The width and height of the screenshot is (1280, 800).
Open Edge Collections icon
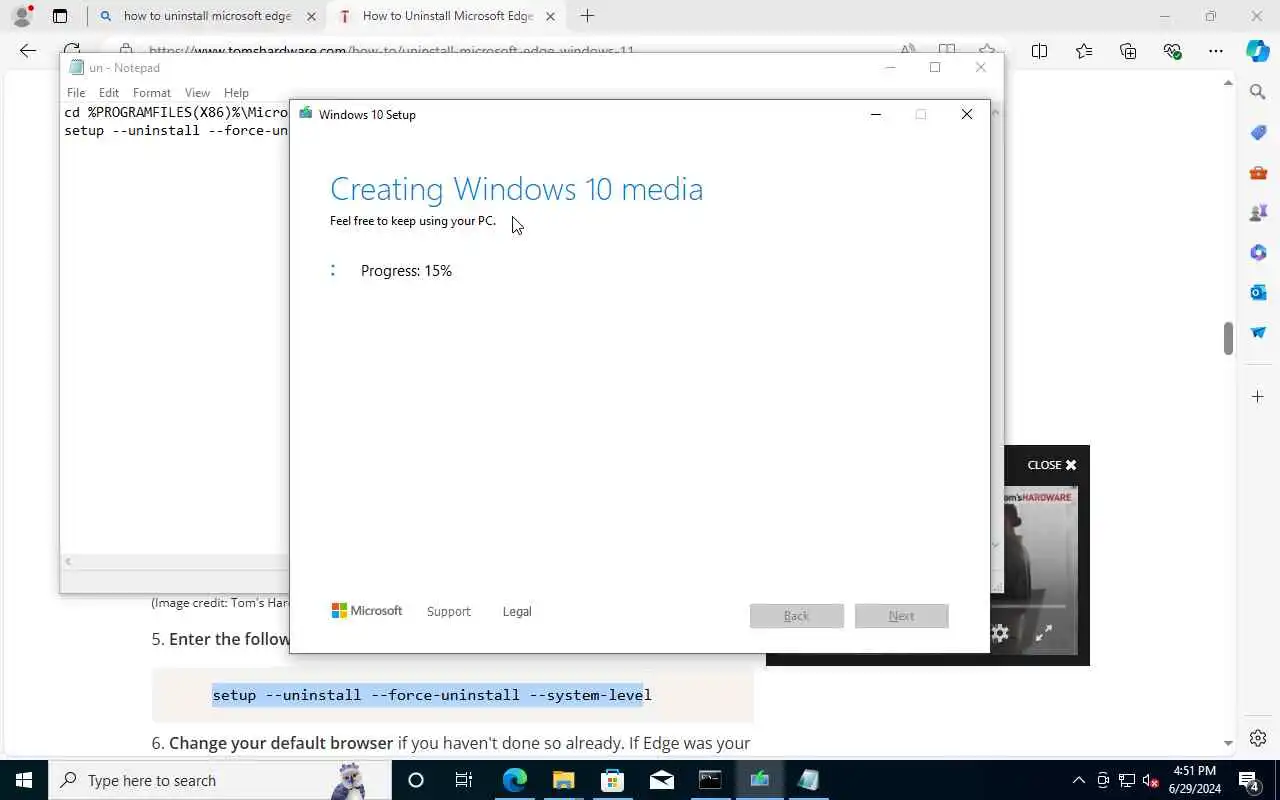point(1128,51)
